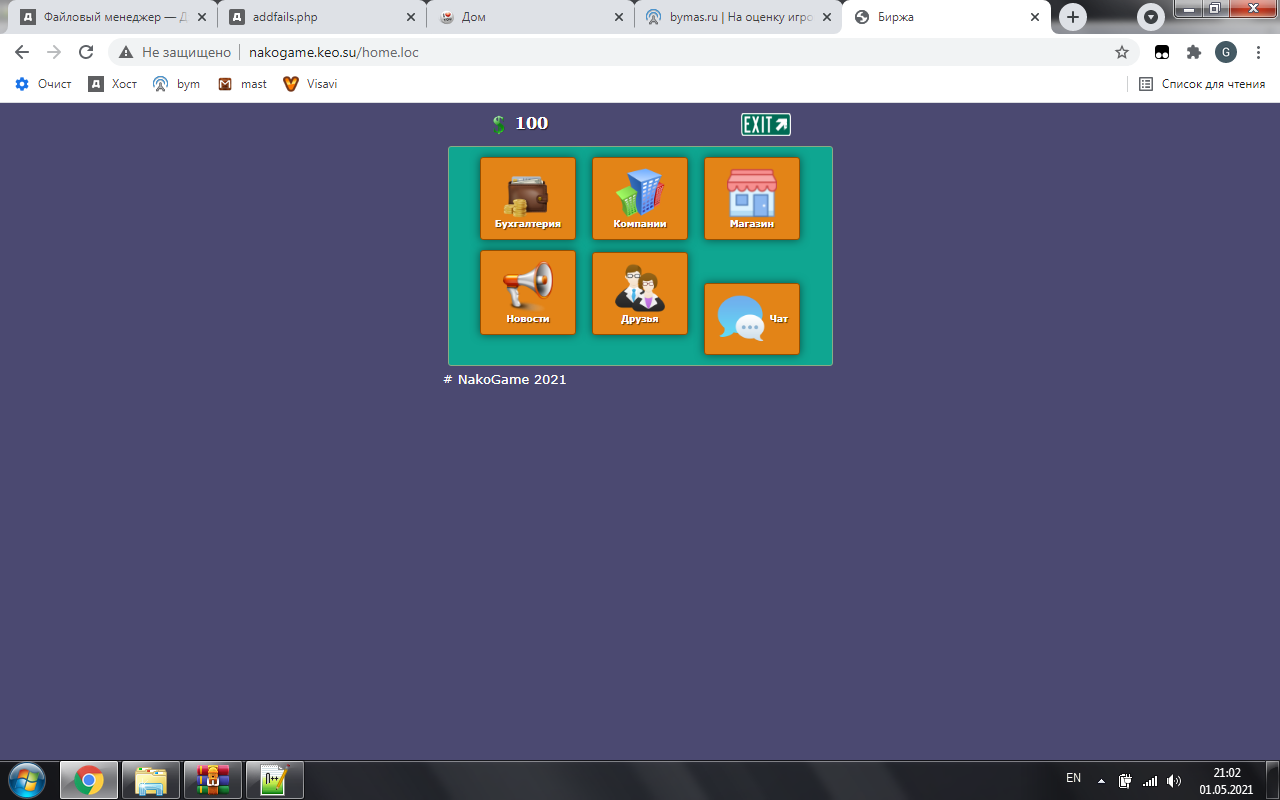1280x800 pixels.
Task: Reload the page
Action: [x=86, y=52]
